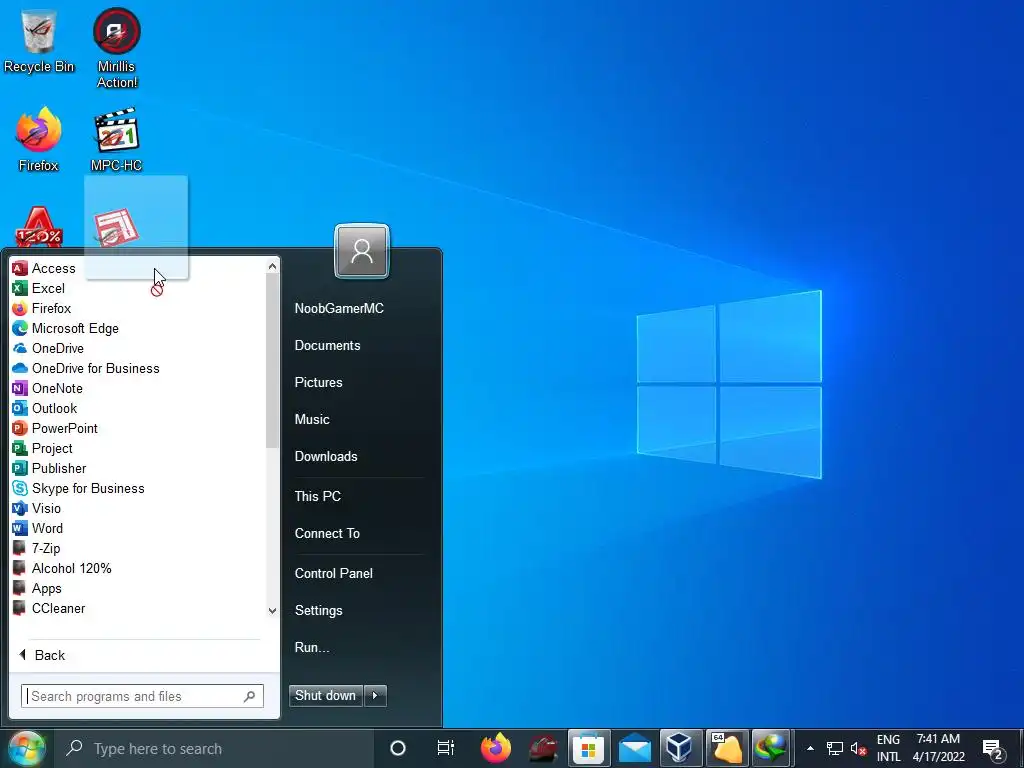Viewport: 1024px width, 768px height.
Task: Click the magnifier icon in start menu search
Action: tap(249, 696)
